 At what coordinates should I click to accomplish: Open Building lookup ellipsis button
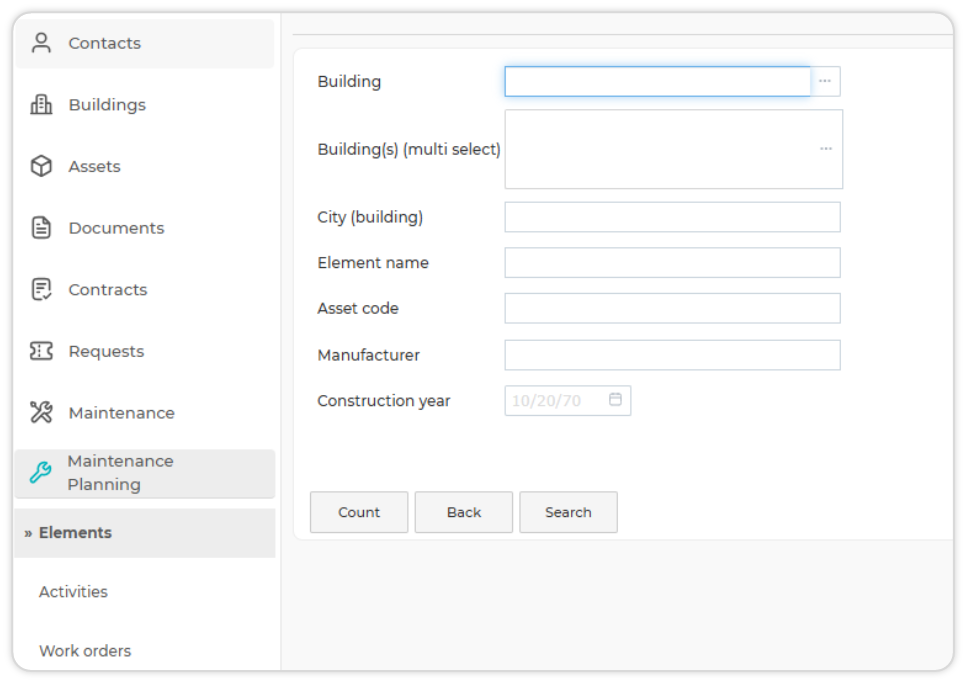point(825,81)
